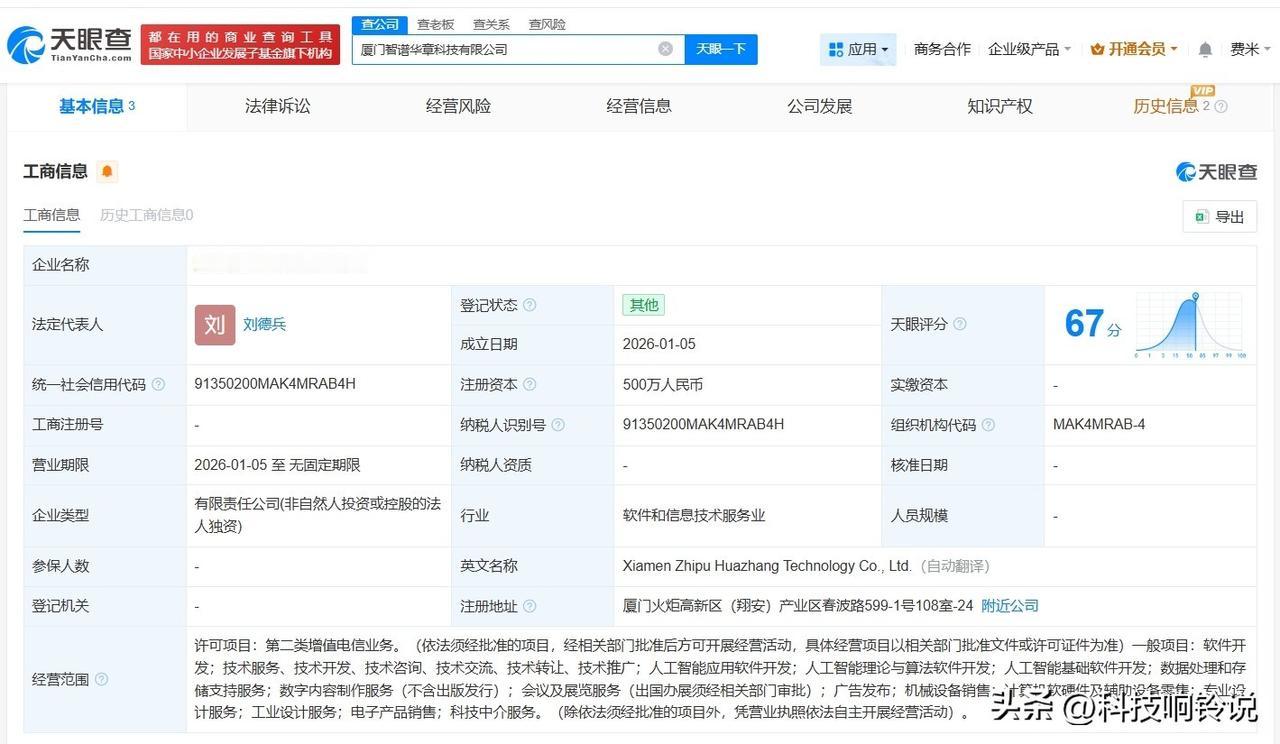The image size is (1280, 744).
Task: Open the help icon next to 天眼评分
Action: pyautogui.click(x=959, y=324)
